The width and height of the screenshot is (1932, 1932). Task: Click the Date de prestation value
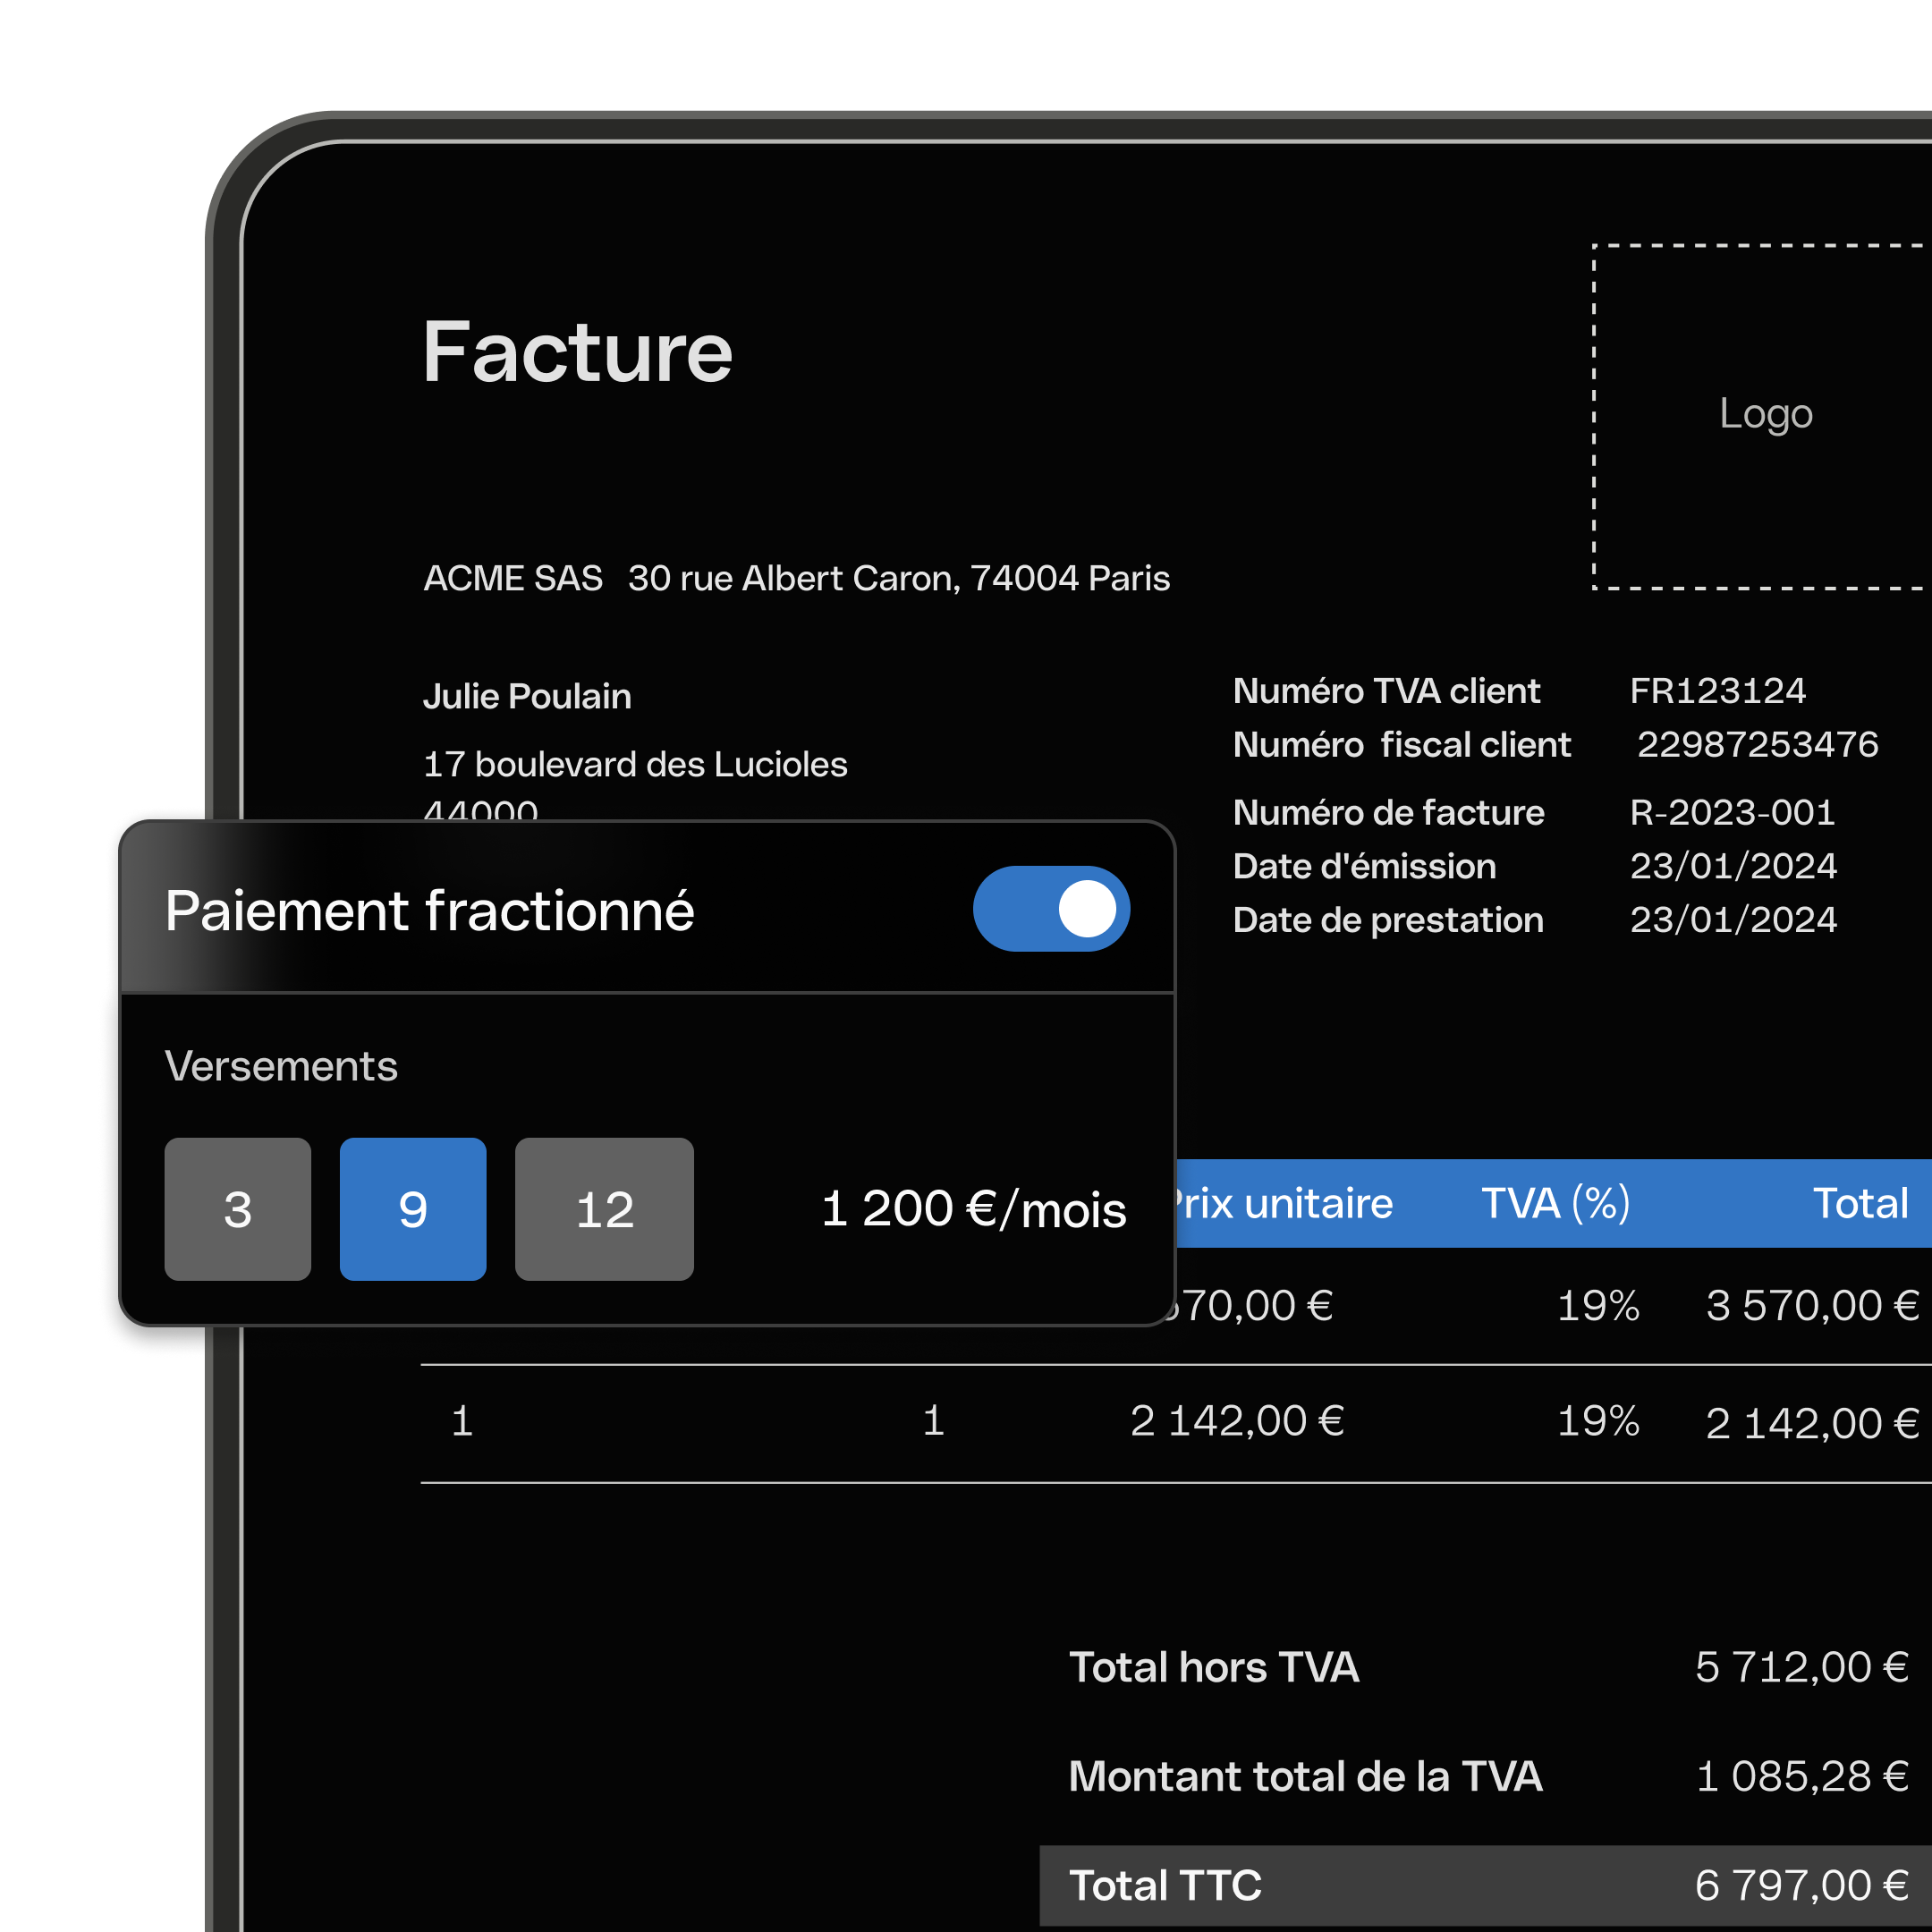coord(1733,919)
